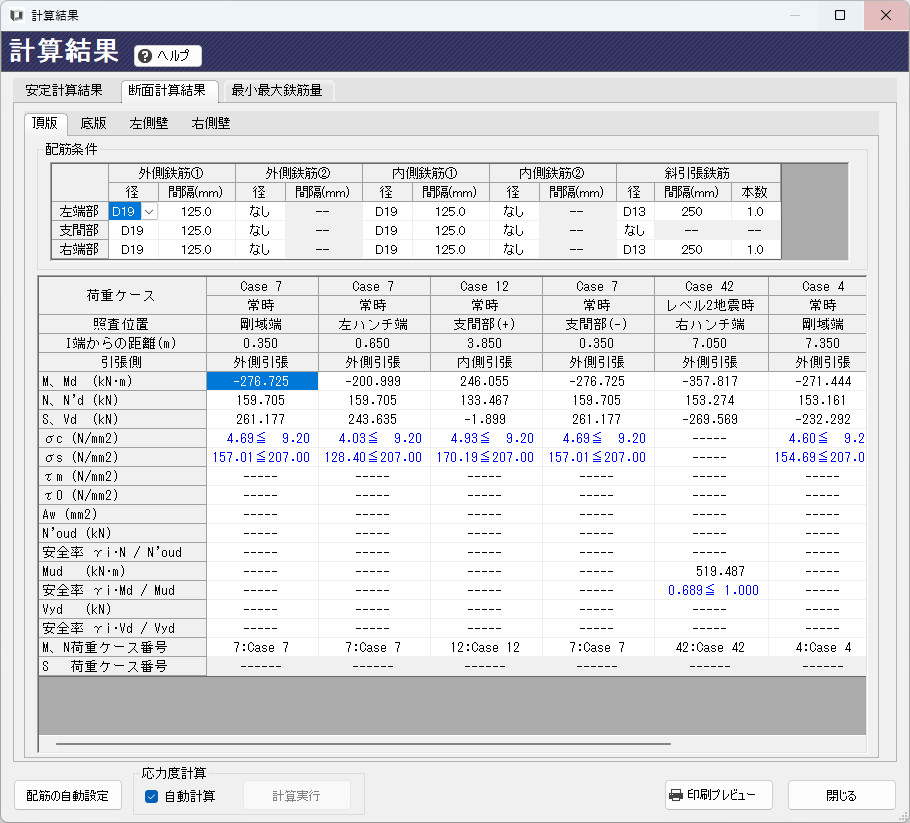Click the distance value 3.850
The width and height of the screenshot is (910, 823).
pyautogui.click(x=485, y=344)
